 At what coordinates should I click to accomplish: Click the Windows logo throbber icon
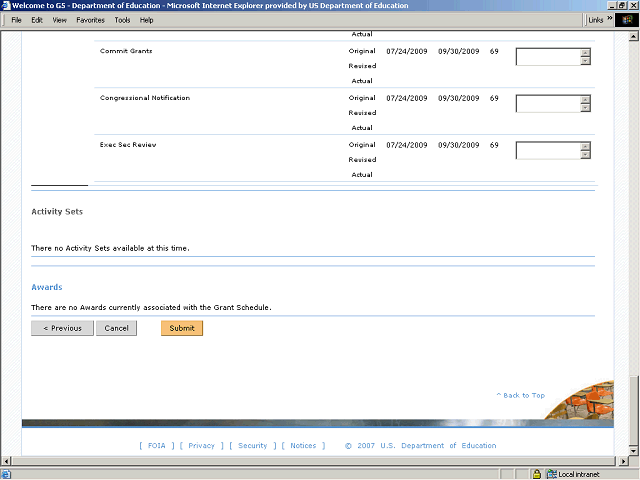[x=627, y=20]
